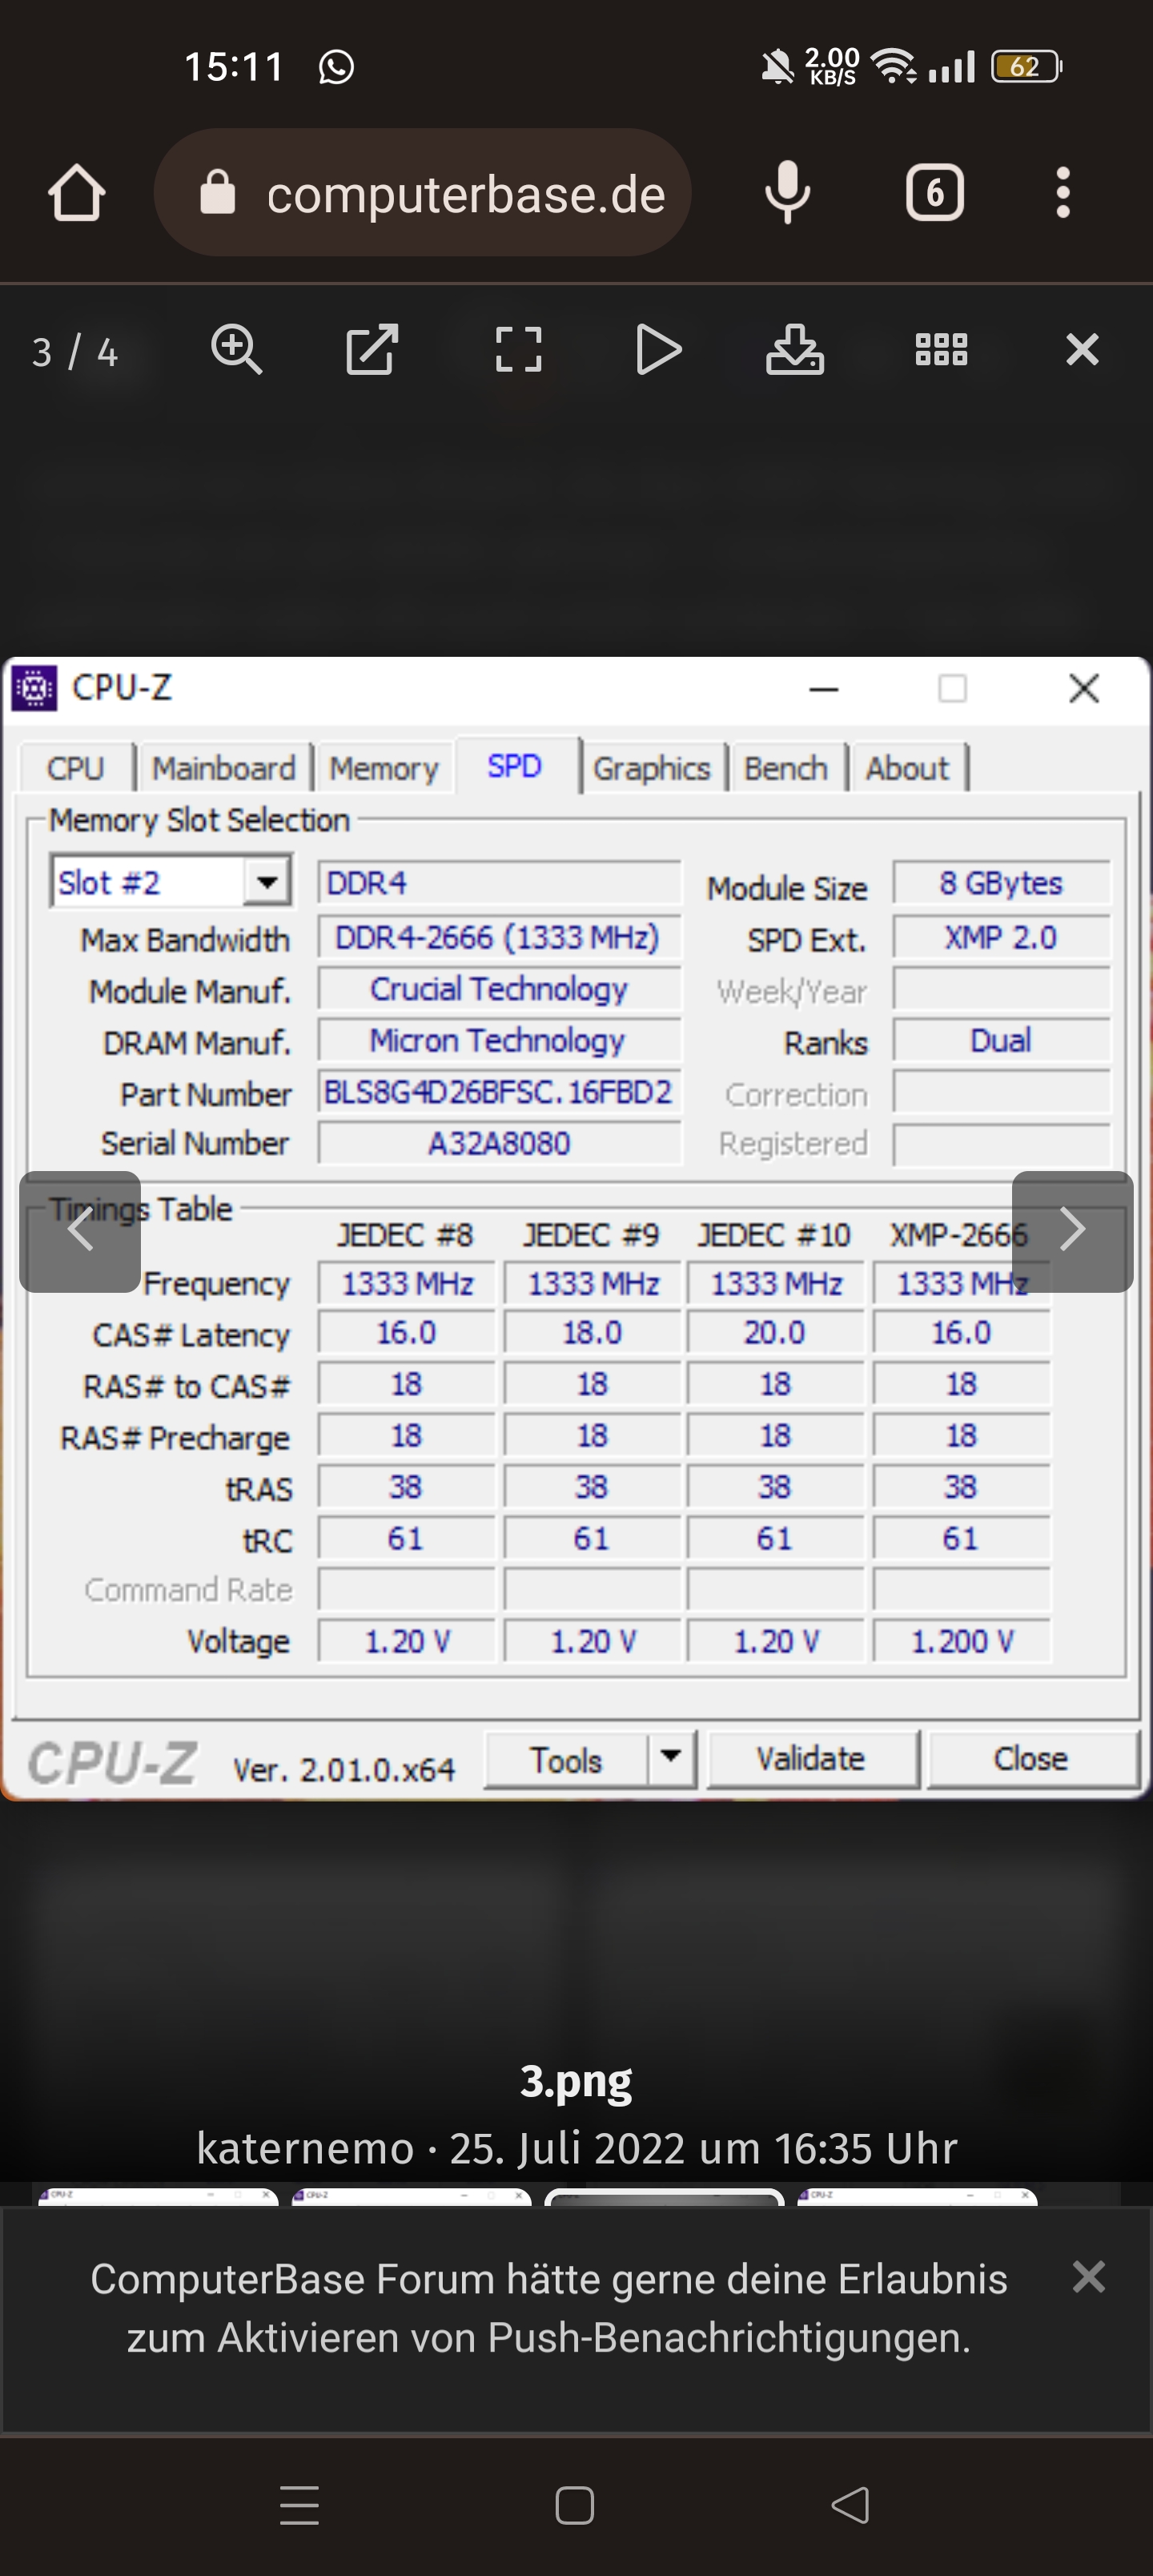Start the gallery slideshow play button

point(658,350)
